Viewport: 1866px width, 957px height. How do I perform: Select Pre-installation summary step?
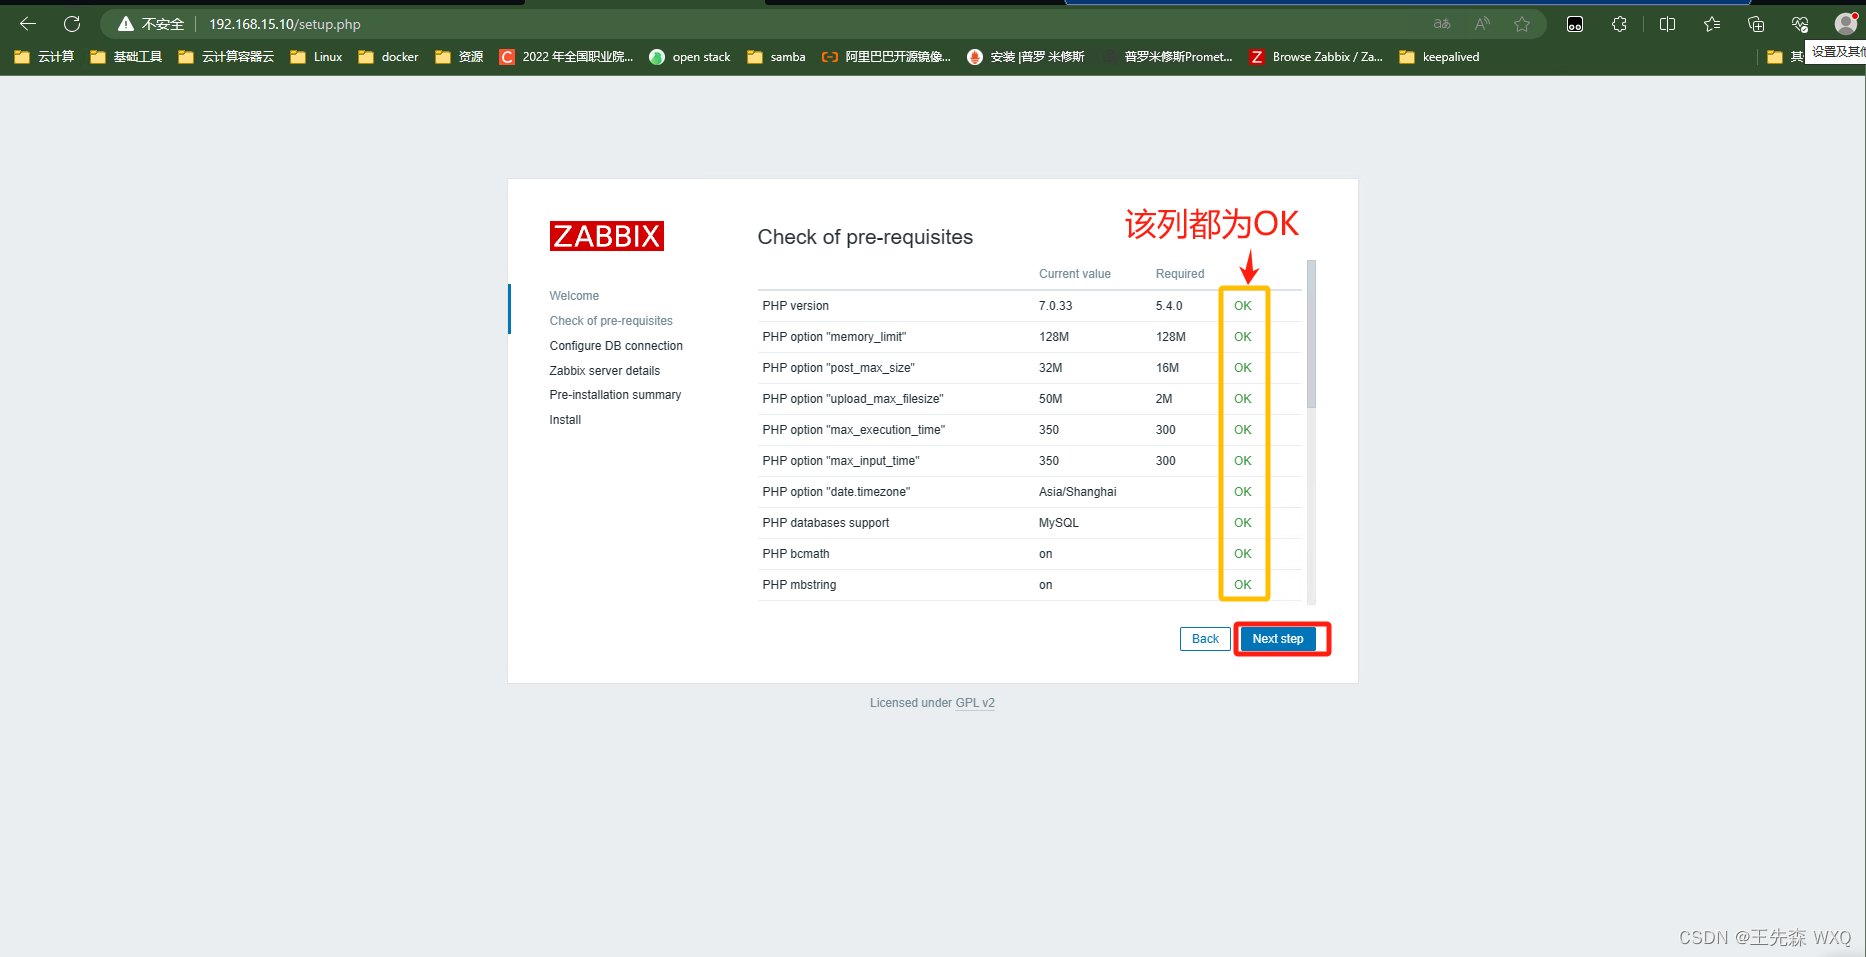tap(615, 395)
